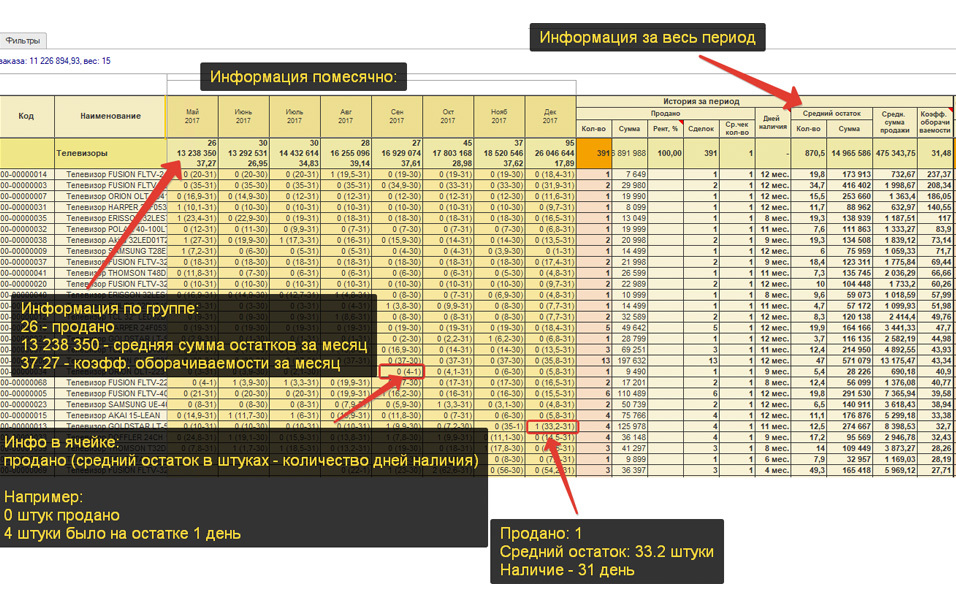Select code 00-00000003 cell
956x606 pixels.
coord(26,185)
